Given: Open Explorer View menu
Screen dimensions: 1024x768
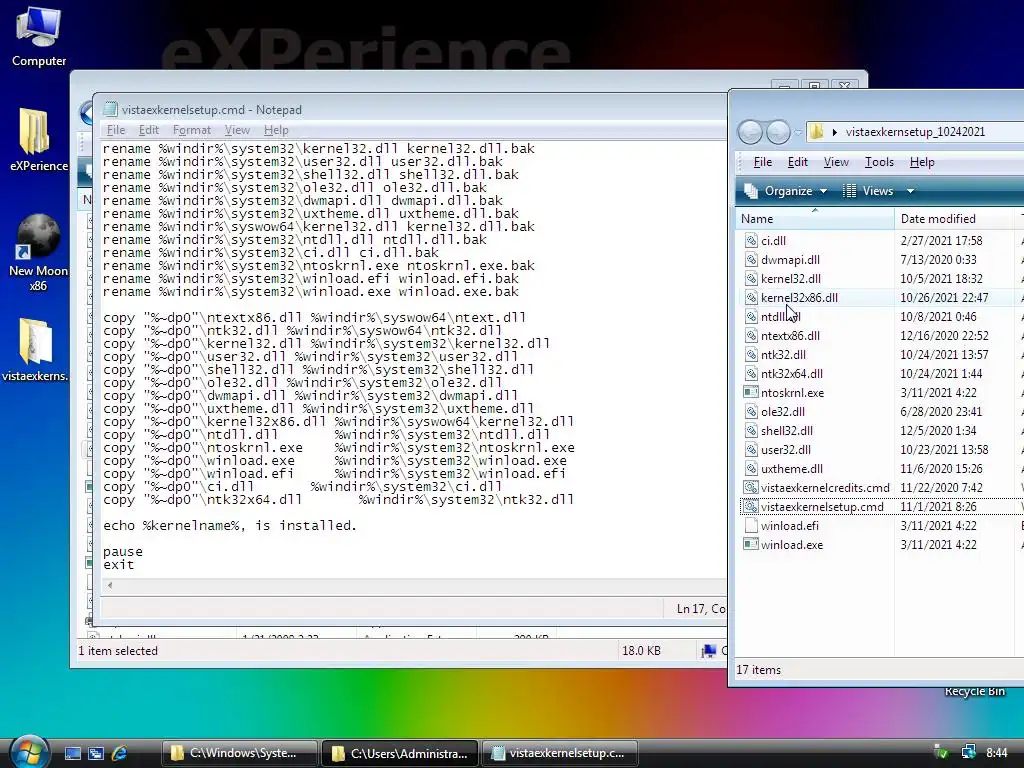Looking at the screenshot, I should [x=836, y=162].
